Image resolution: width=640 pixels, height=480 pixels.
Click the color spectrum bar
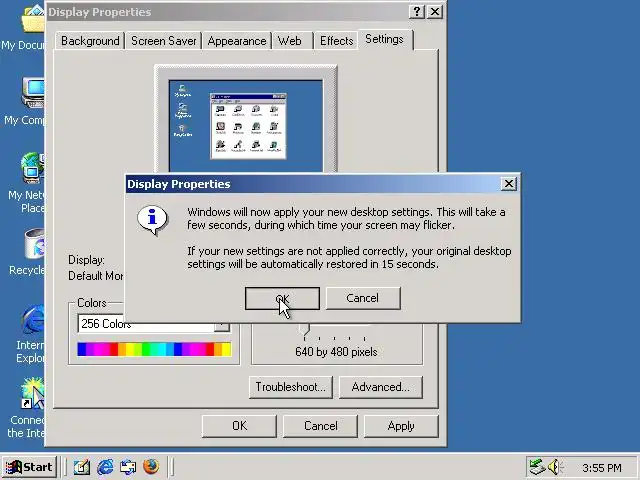pyautogui.click(x=154, y=349)
